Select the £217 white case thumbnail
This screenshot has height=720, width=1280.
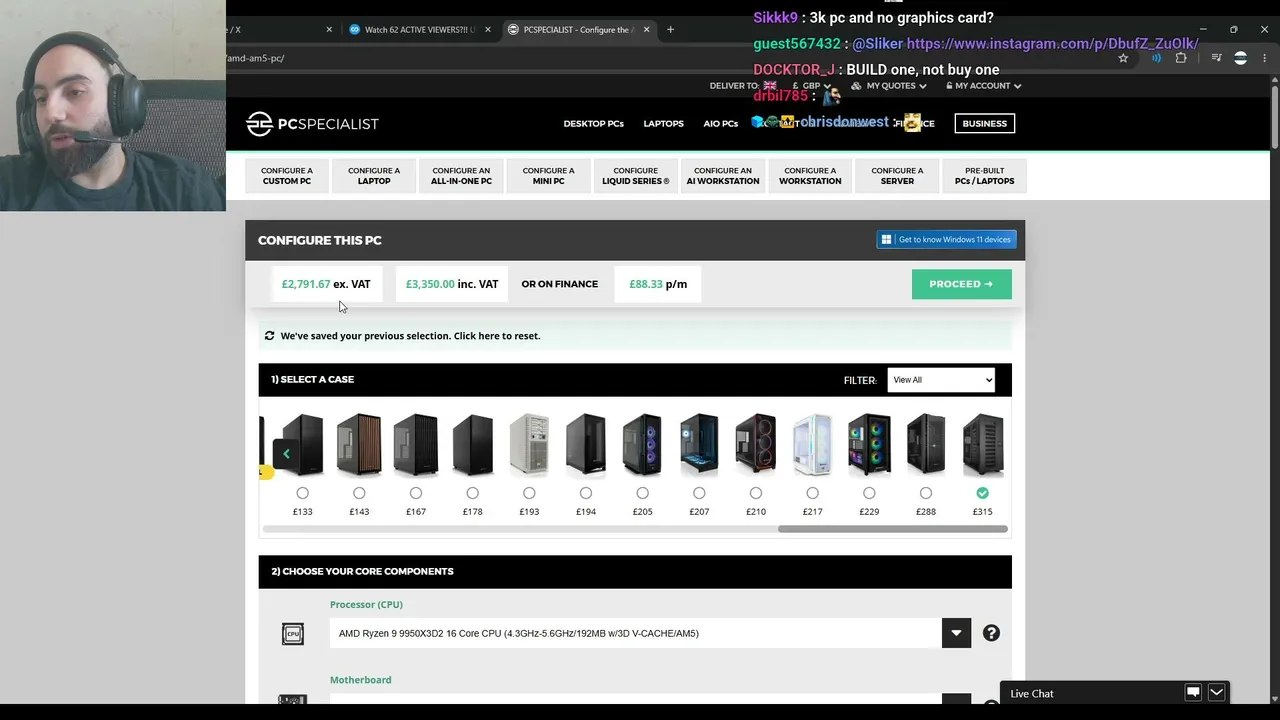(812, 444)
